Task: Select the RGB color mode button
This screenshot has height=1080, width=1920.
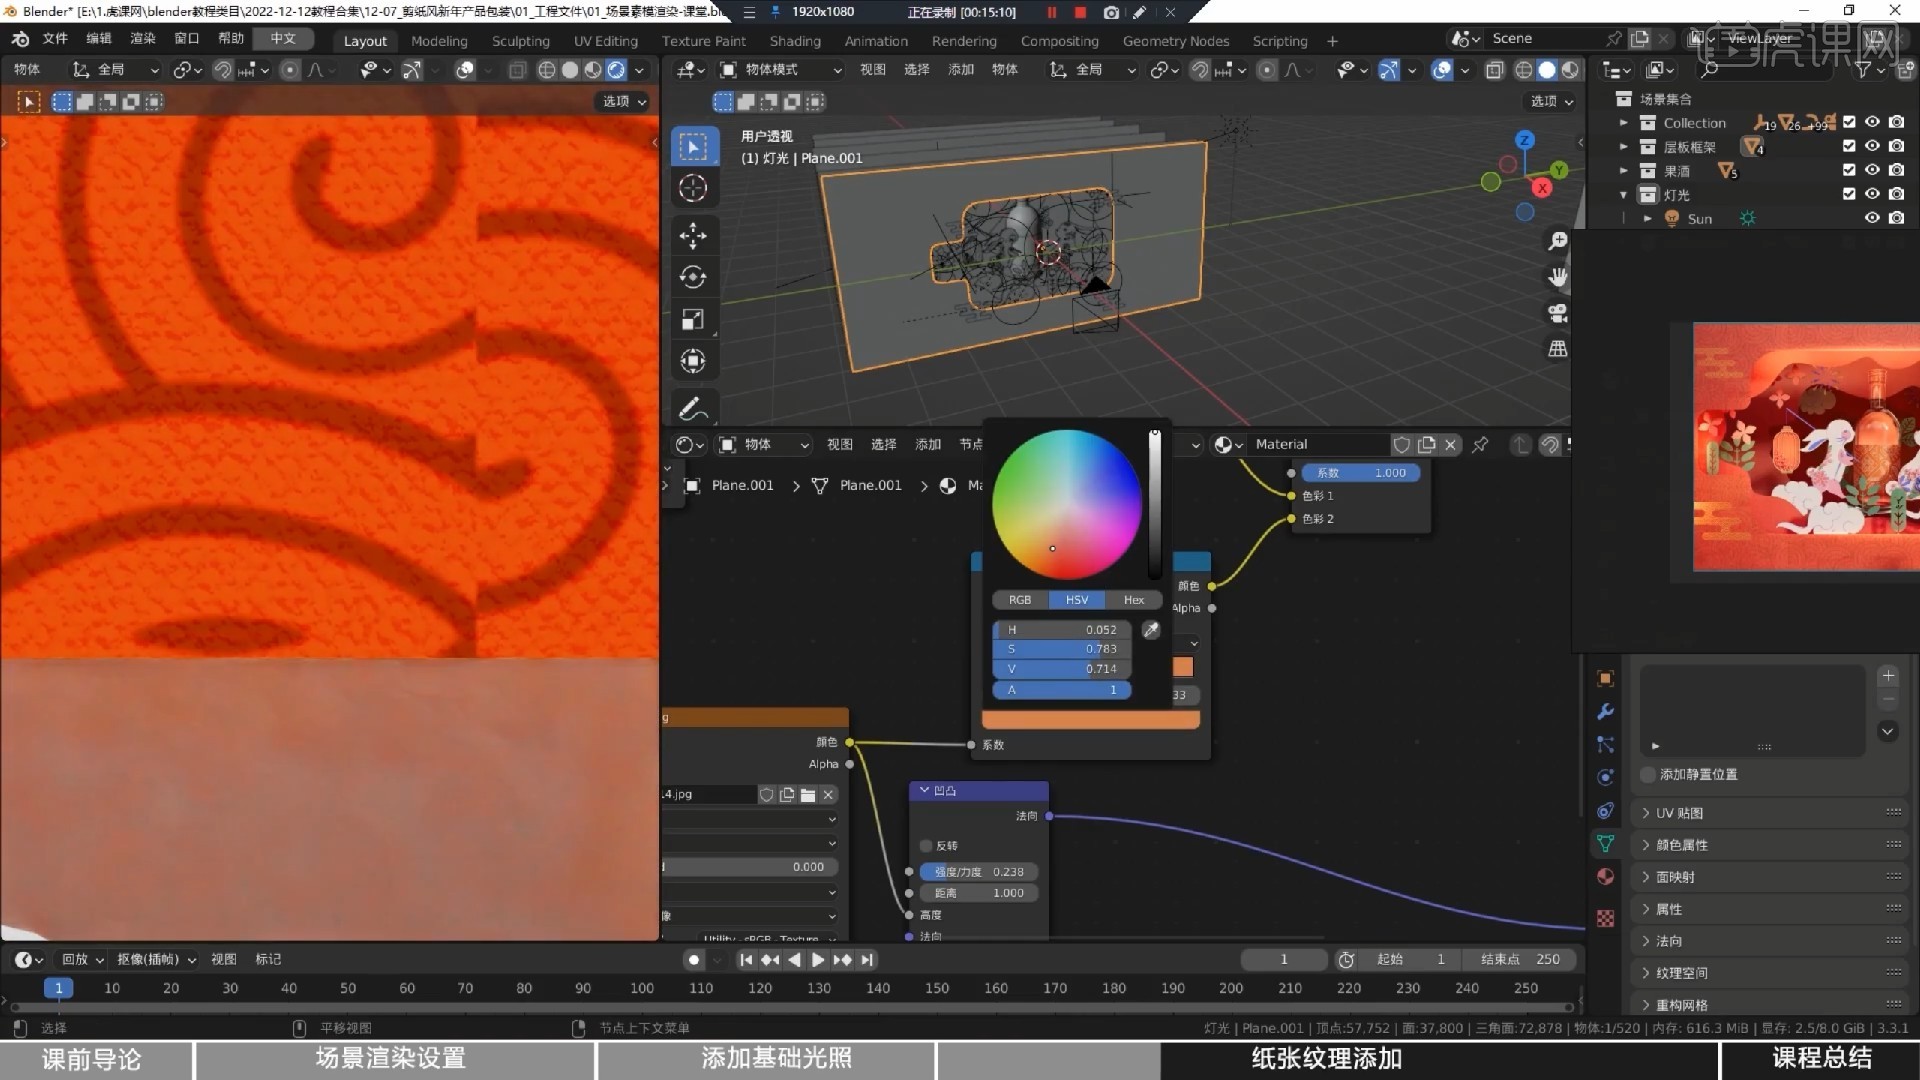Action: 1020,600
